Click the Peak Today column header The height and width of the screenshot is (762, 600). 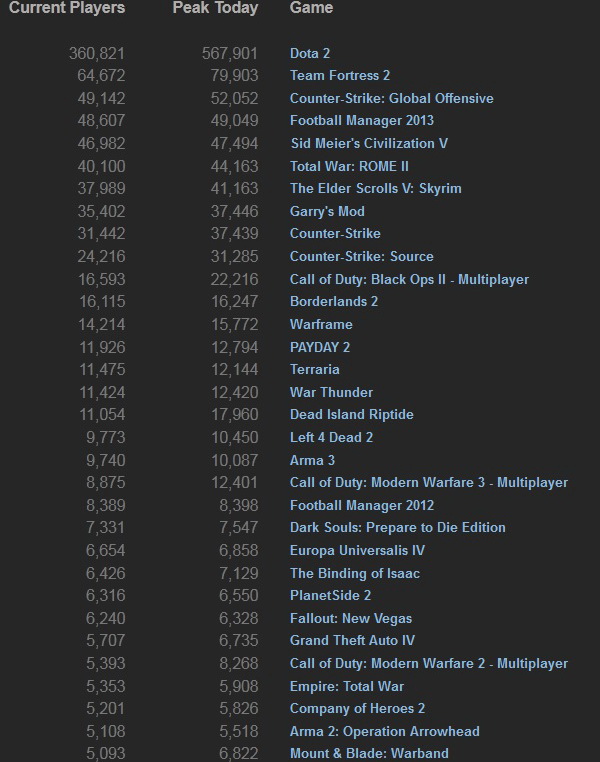point(215,8)
